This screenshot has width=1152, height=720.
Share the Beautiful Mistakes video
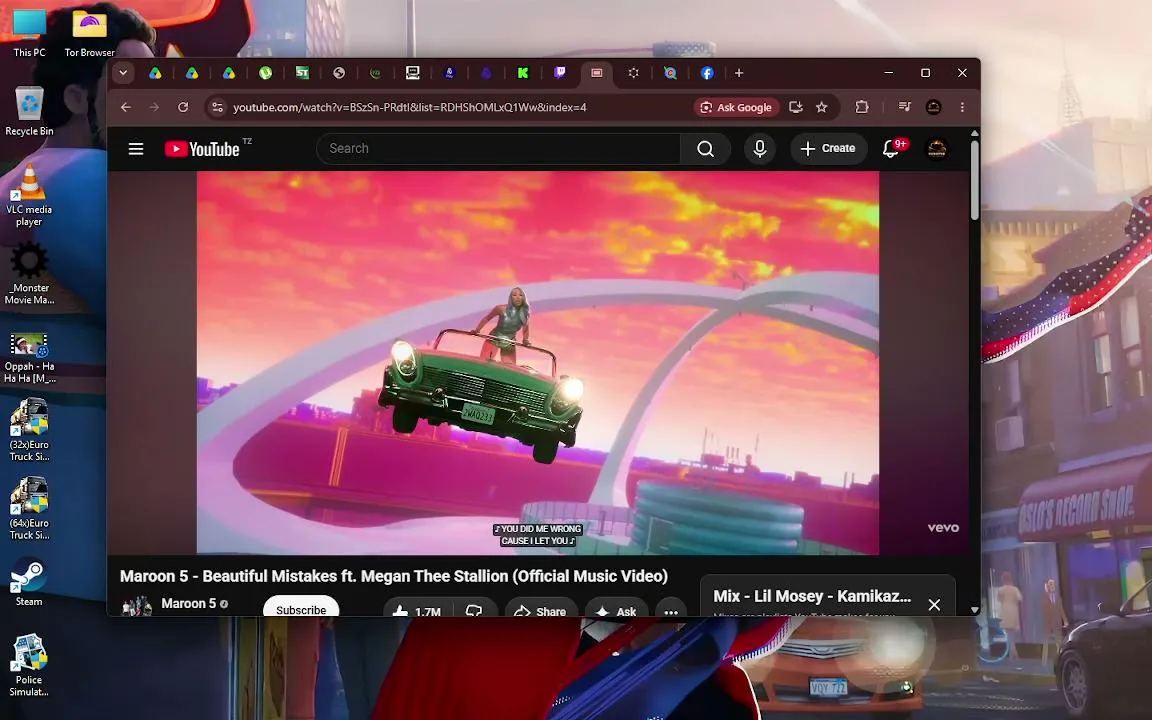coord(540,610)
